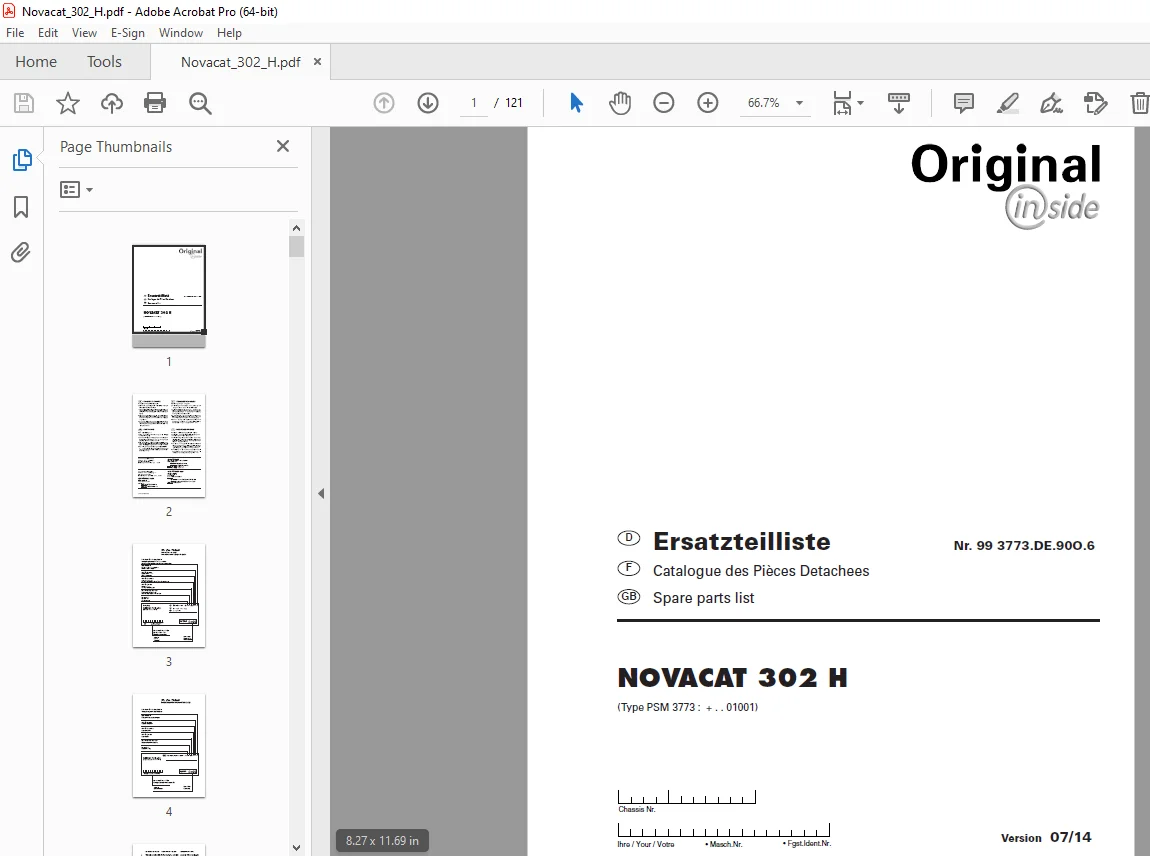Click the Fit page width icon
The height and width of the screenshot is (856, 1150).
[842, 103]
